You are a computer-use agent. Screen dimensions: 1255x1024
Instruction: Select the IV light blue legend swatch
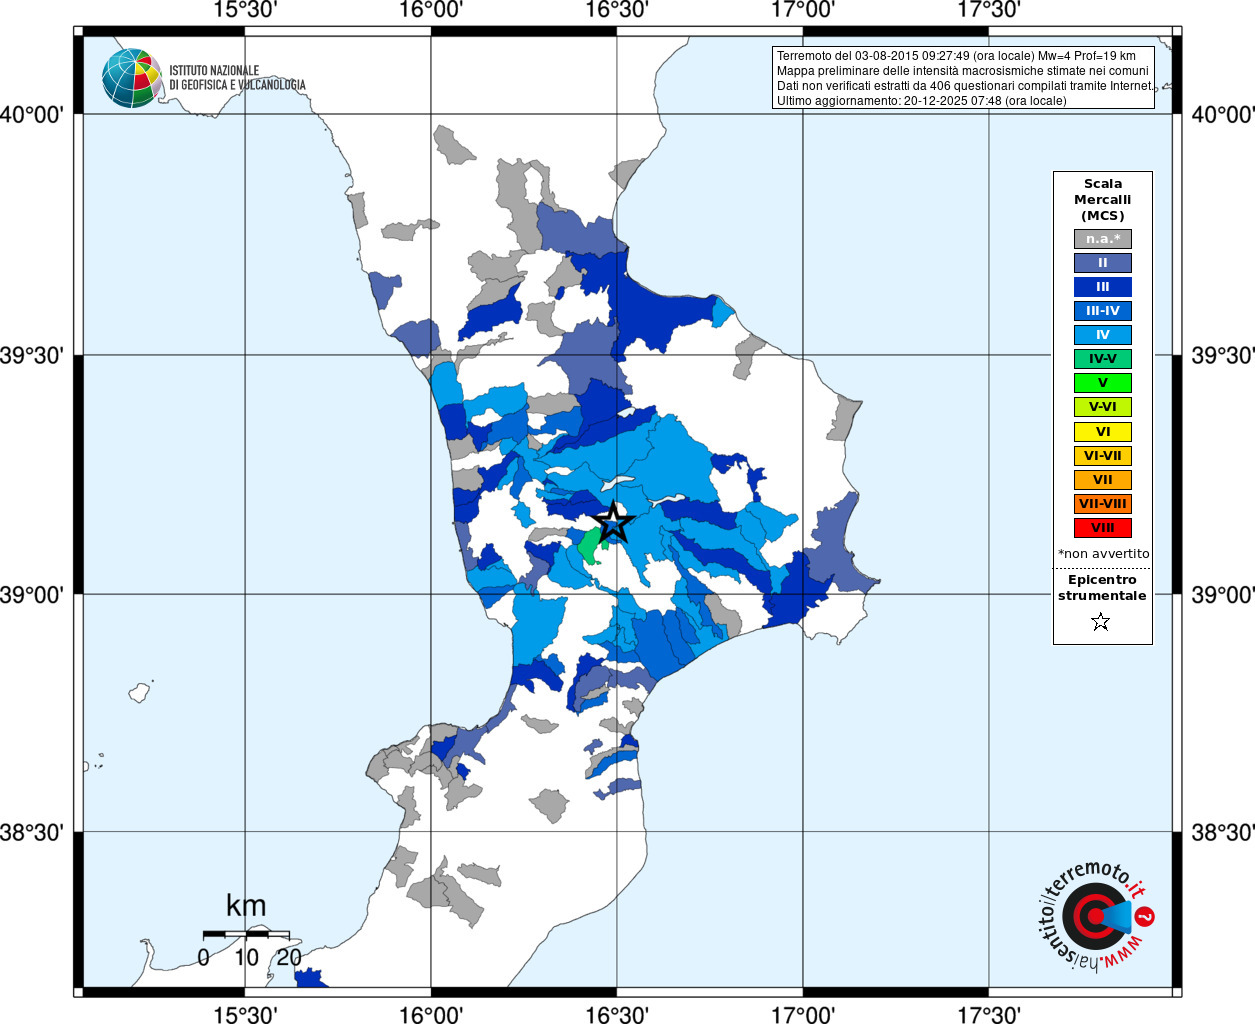[1102, 335]
